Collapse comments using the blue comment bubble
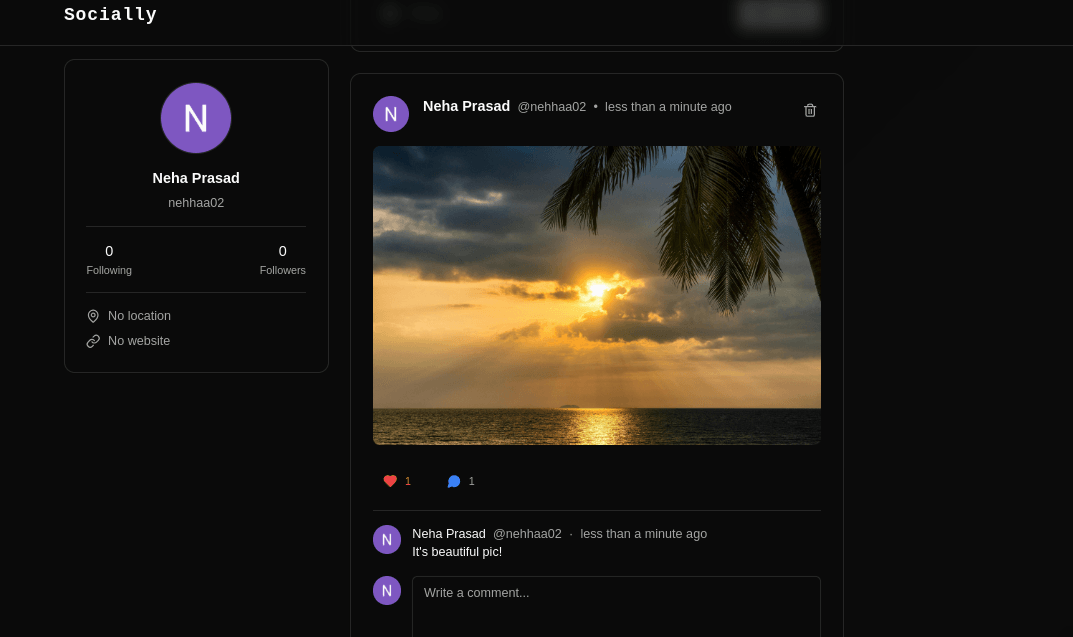Image resolution: width=1073 pixels, height=637 pixels. pyautogui.click(x=454, y=481)
